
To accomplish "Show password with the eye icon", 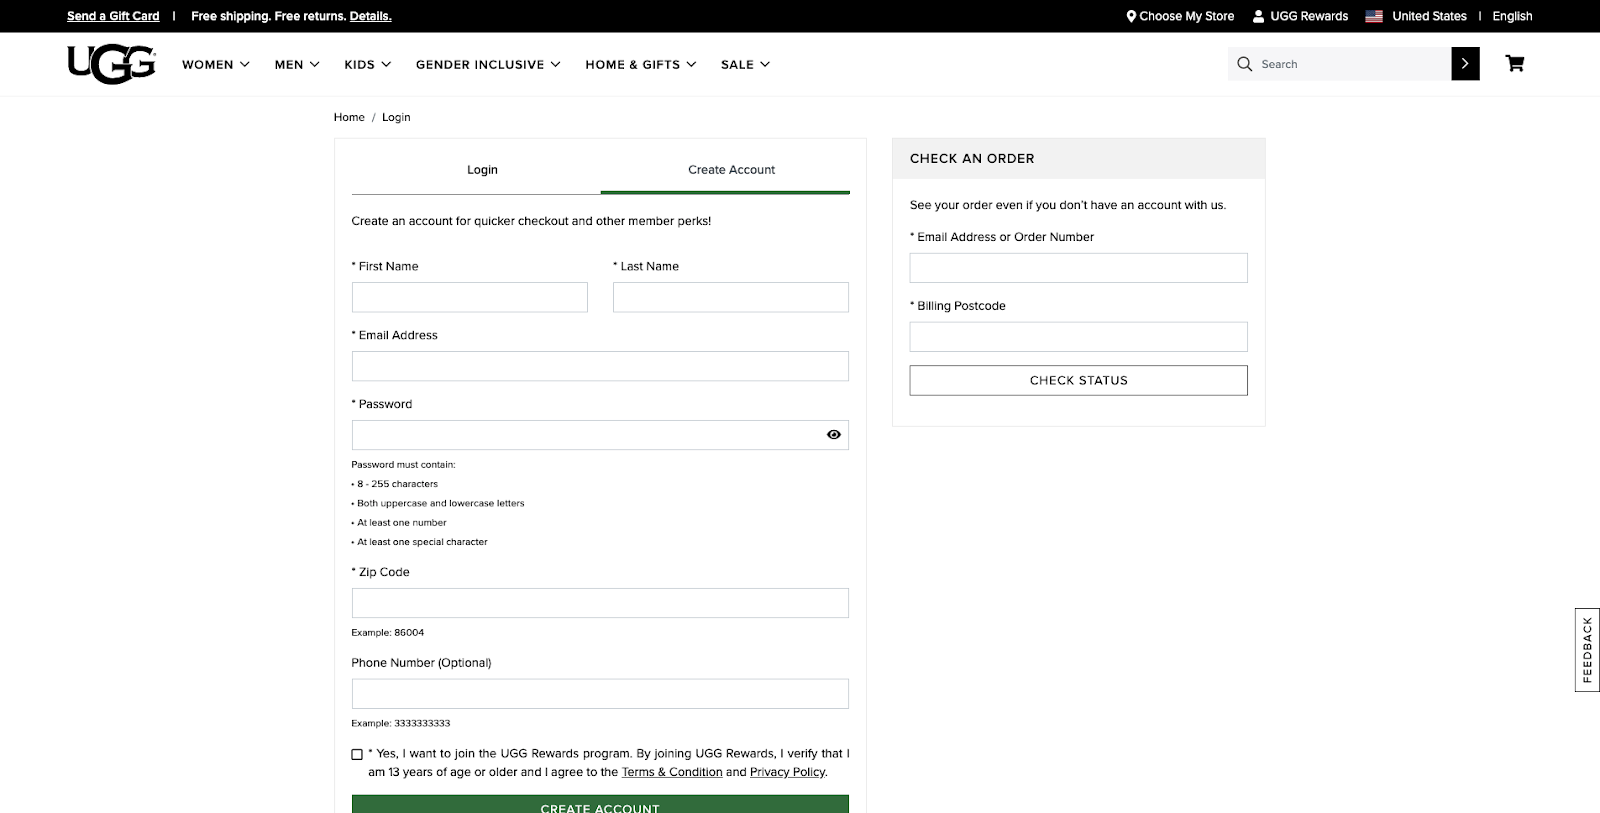I will 834,435.
